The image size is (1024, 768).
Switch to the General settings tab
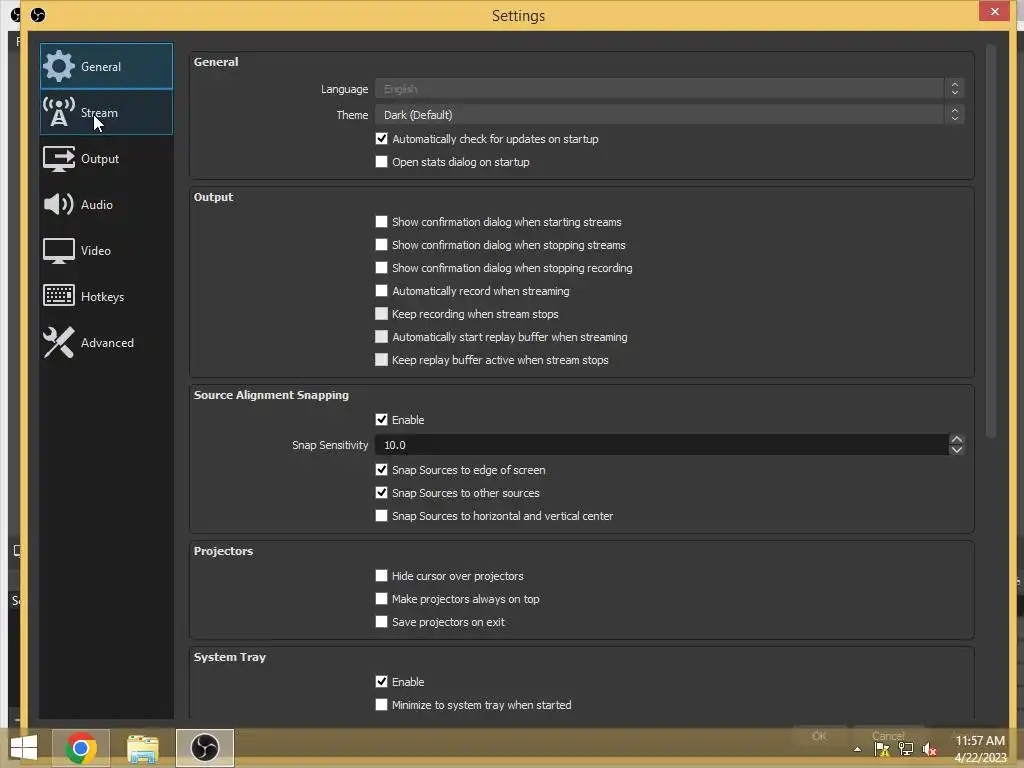point(106,66)
